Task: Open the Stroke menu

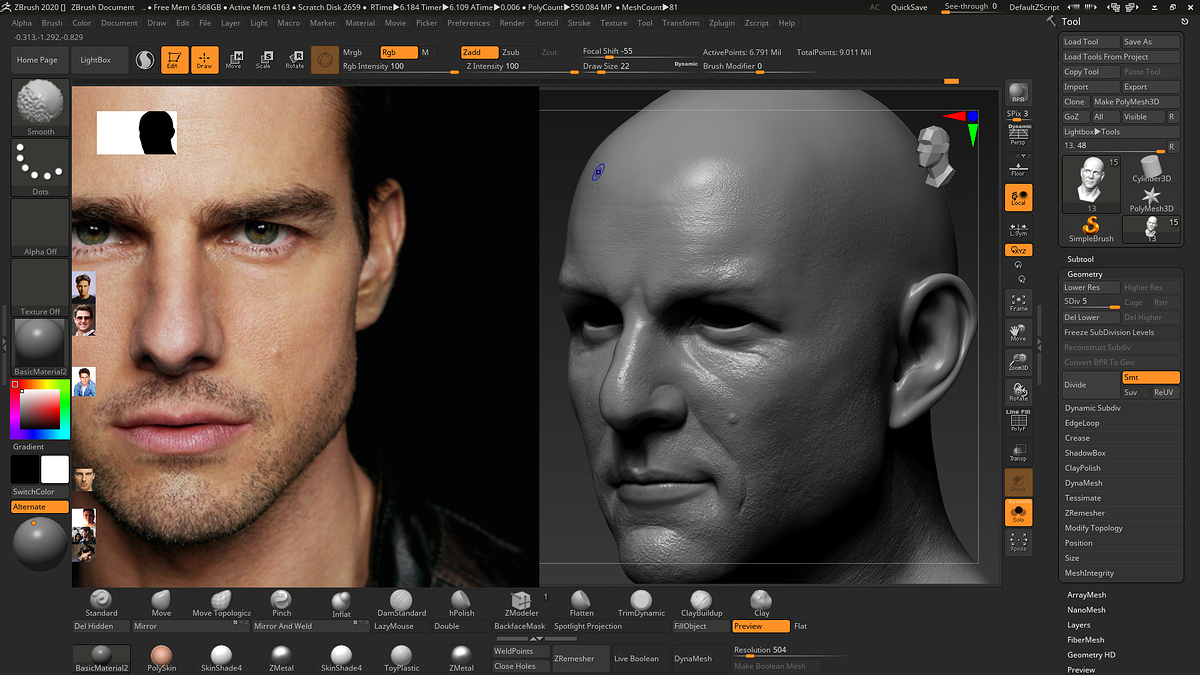Action: point(579,23)
